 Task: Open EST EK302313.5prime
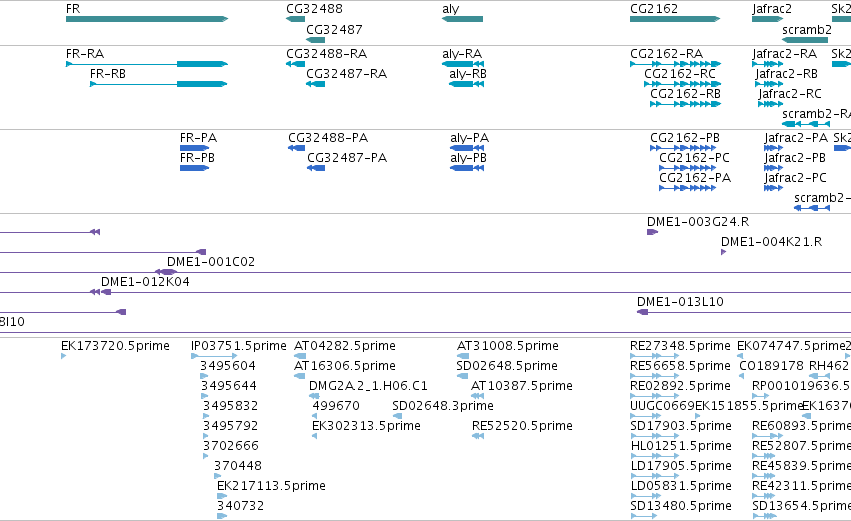pyautogui.click(x=366, y=426)
